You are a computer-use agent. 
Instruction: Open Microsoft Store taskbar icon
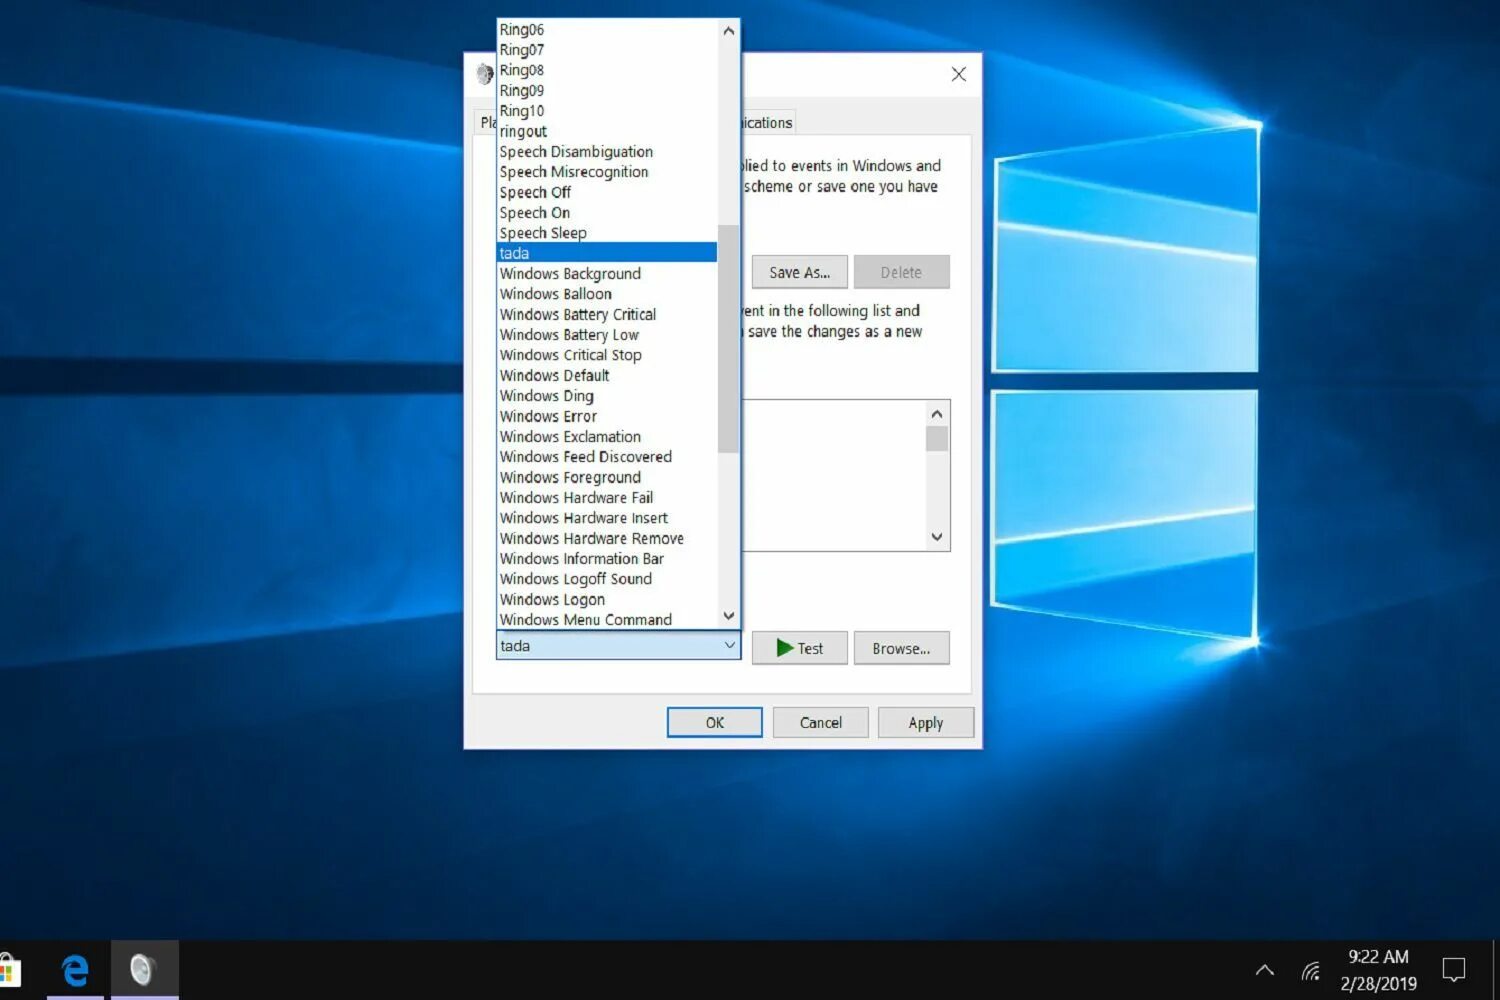10,970
